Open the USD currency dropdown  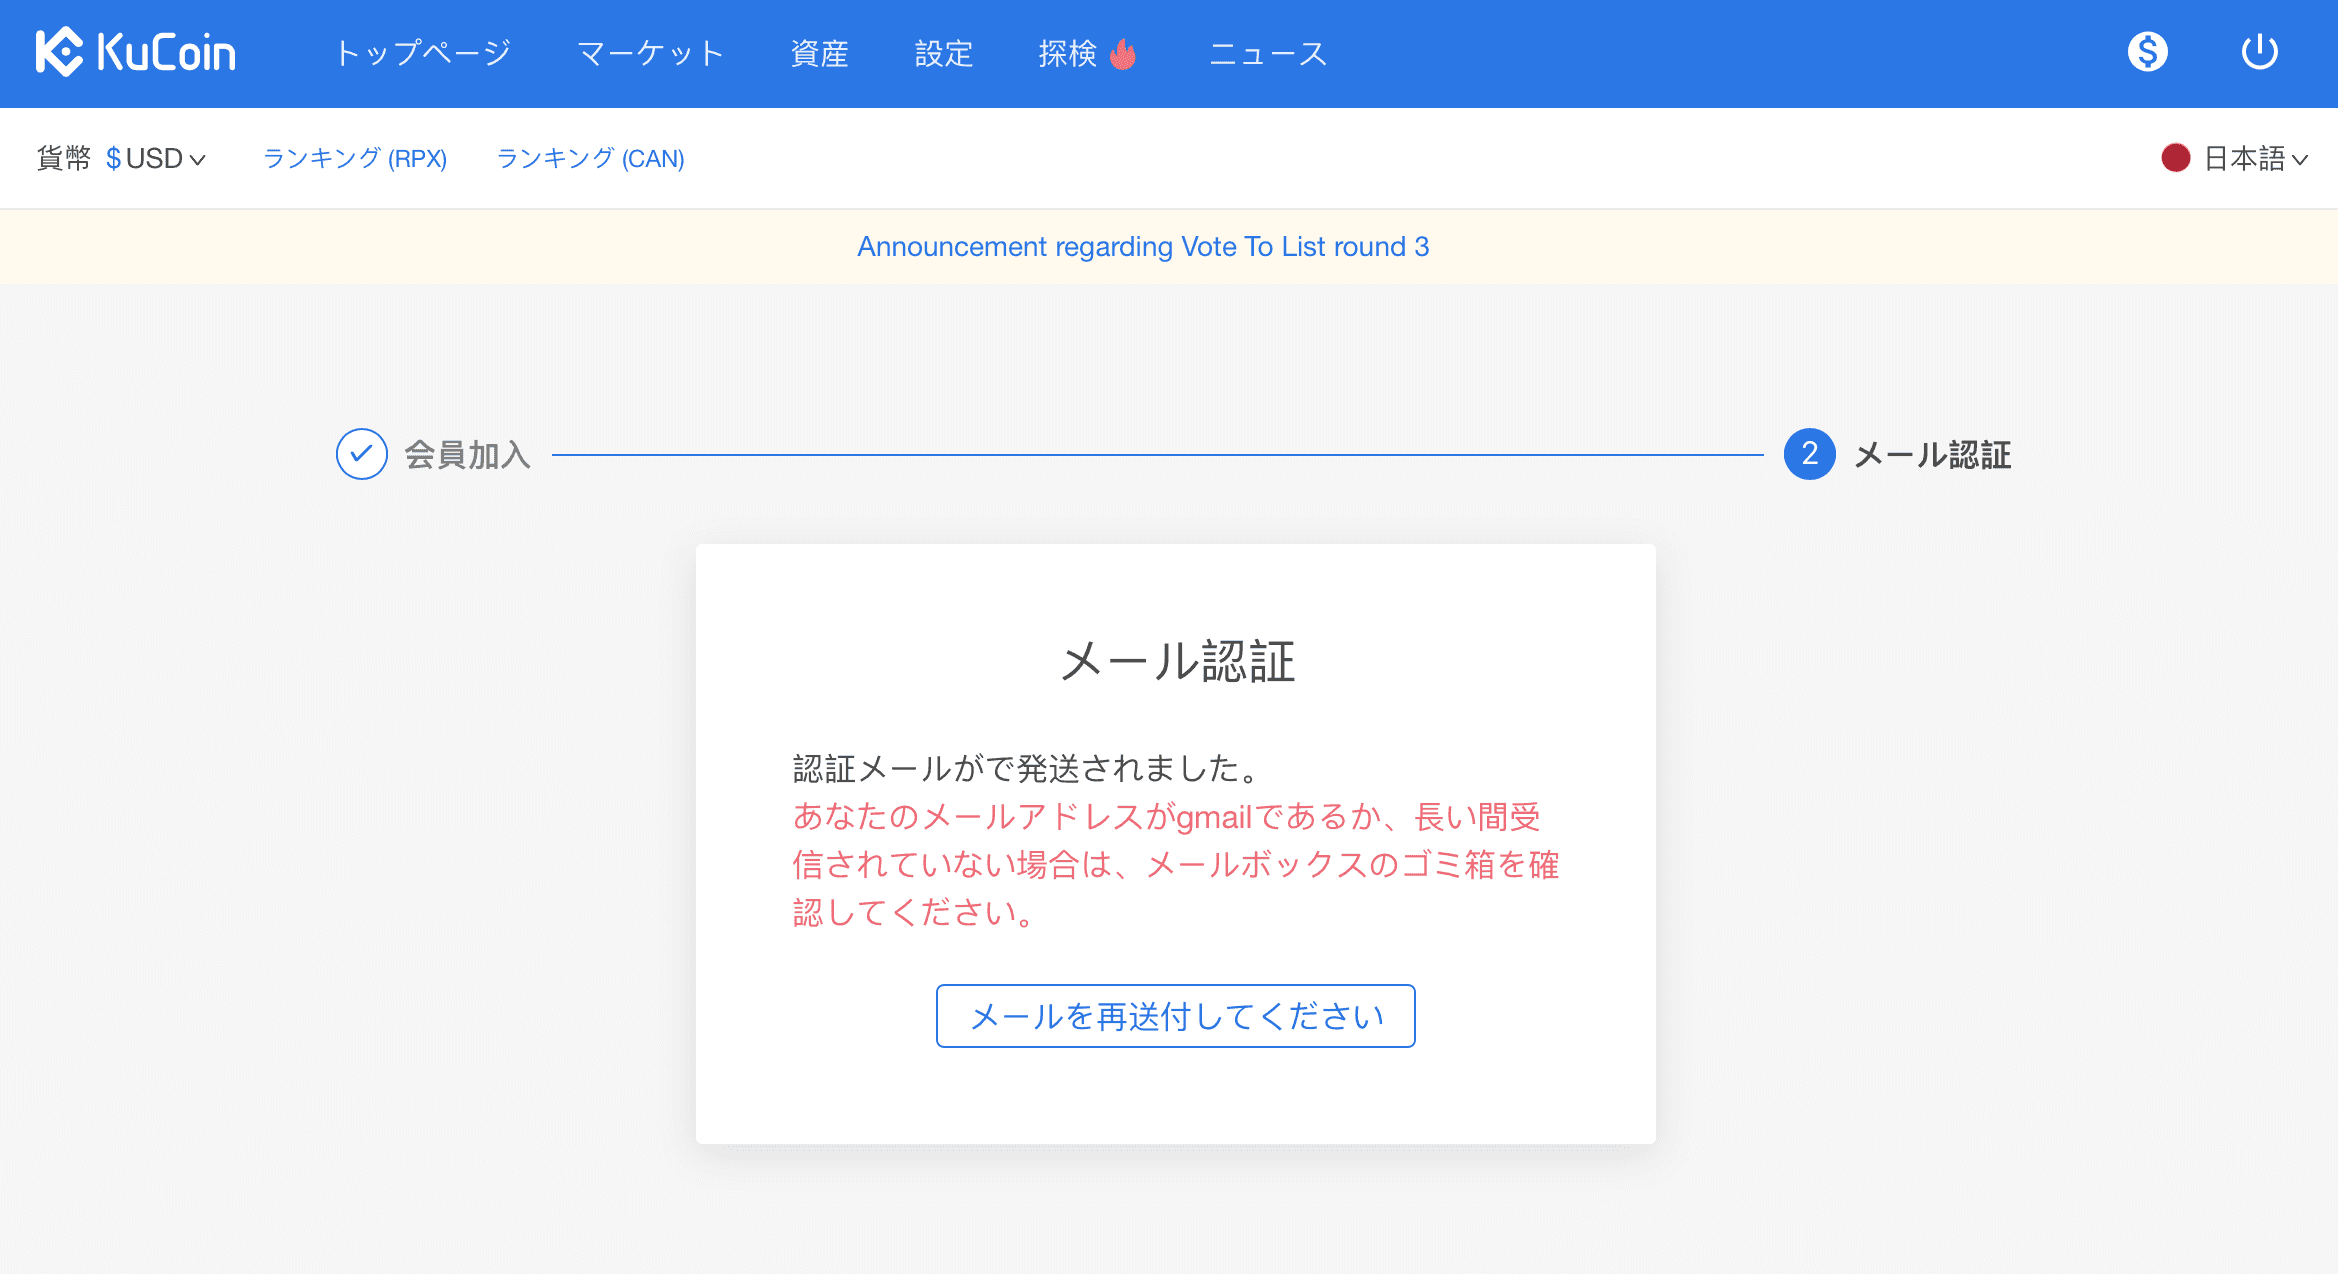pos(156,158)
